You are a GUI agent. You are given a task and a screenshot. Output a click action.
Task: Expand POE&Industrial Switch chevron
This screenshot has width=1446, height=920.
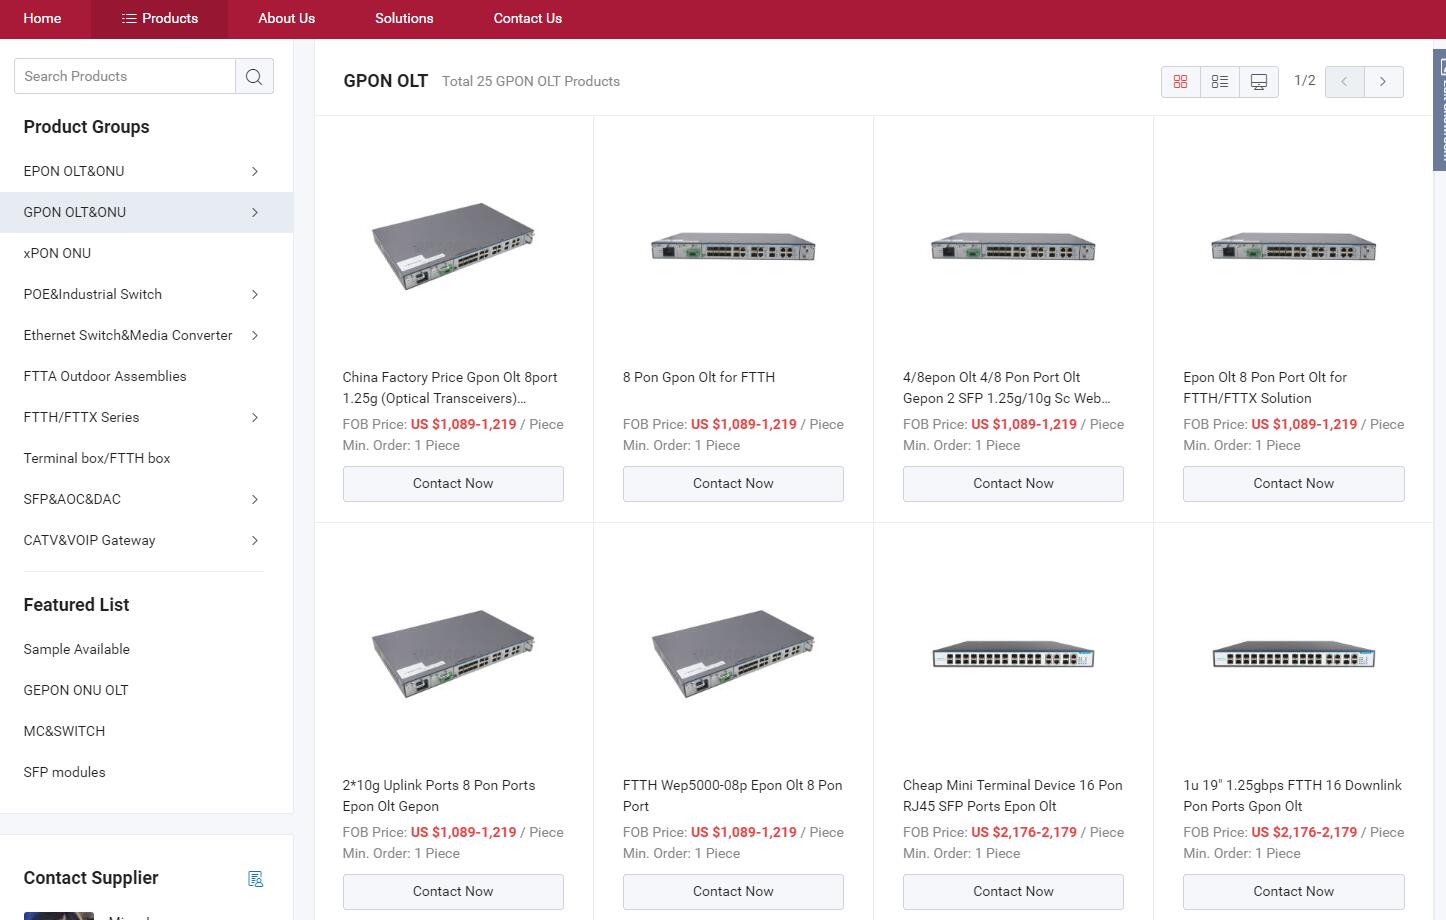[255, 294]
